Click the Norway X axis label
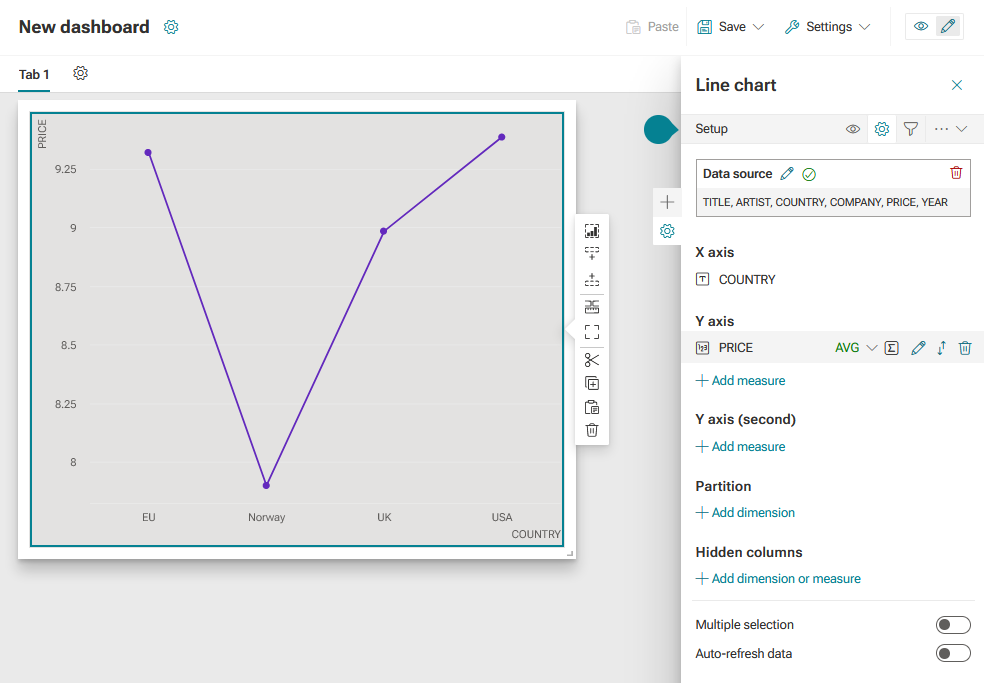 point(266,517)
